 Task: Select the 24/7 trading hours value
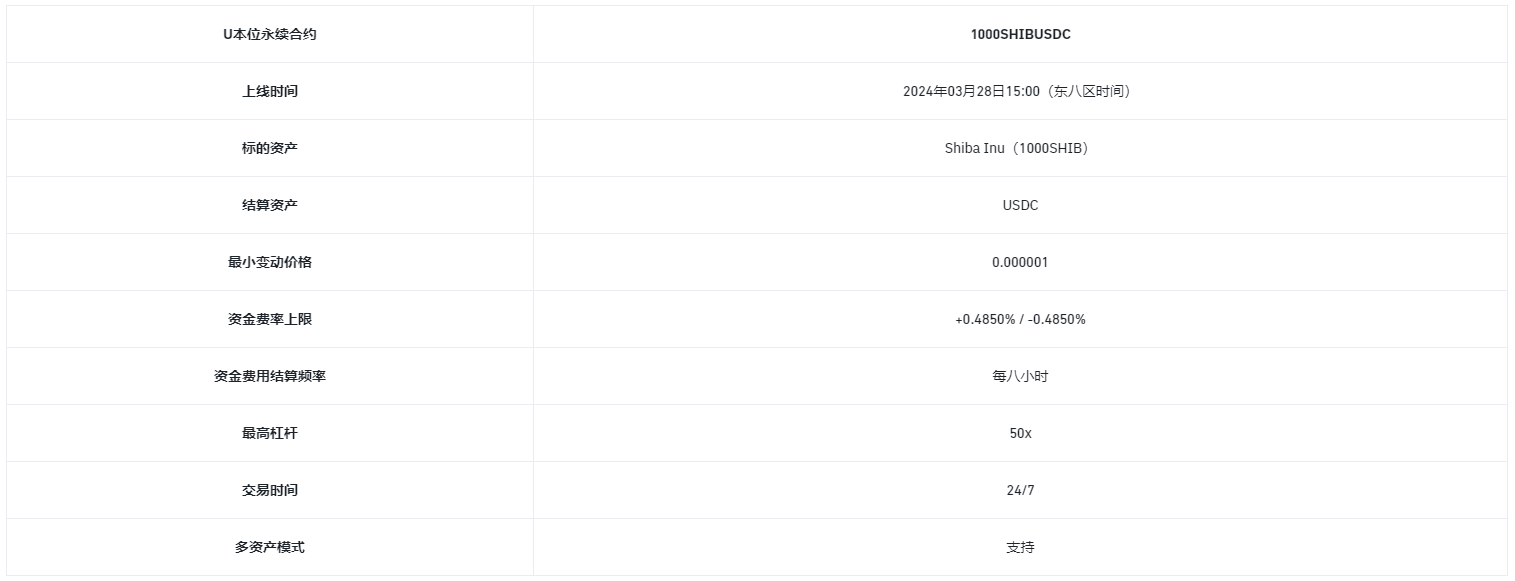pos(1020,490)
